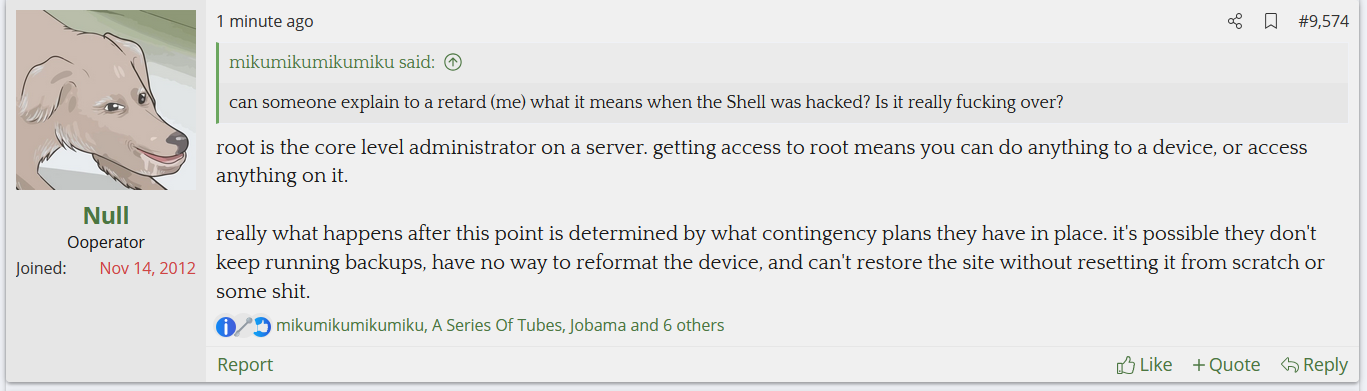Like this post by Null

(1144, 365)
